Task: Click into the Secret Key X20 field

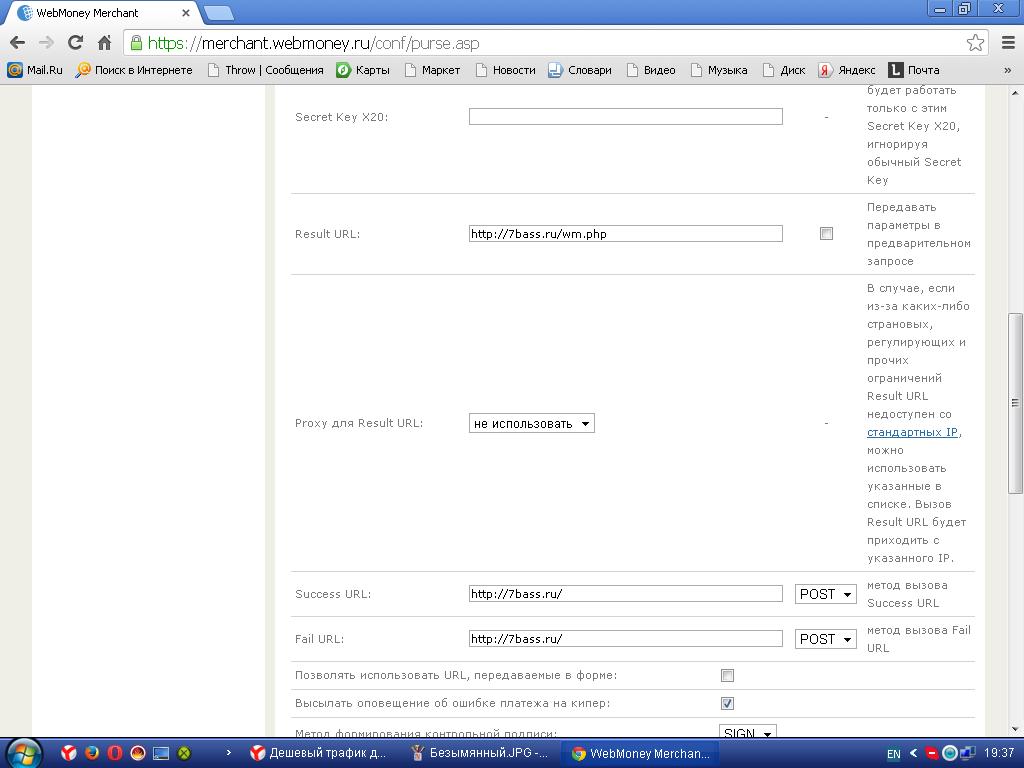Action: [x=625, y=117]
